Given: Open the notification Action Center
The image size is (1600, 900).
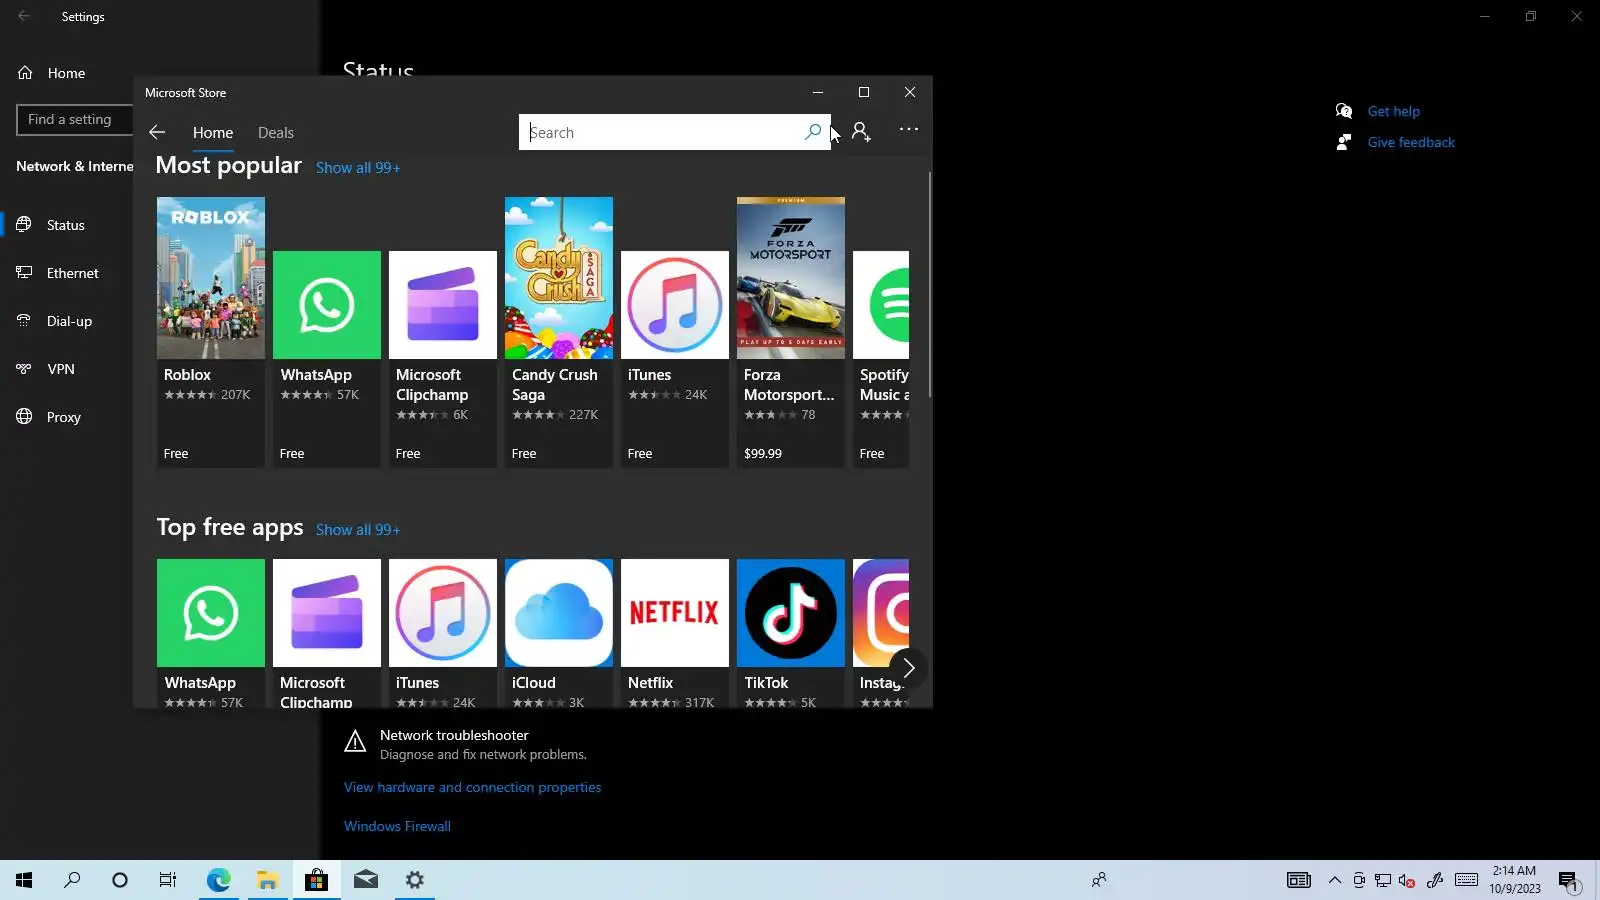Looking at the screenshot, I should pyautogui.click(x=1568, y=881).
